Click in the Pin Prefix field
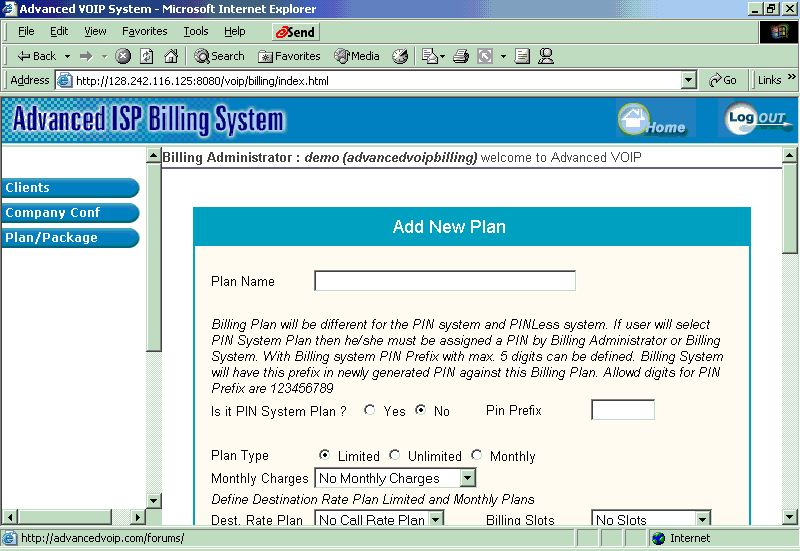The height and width of the screenshot is (551, 800). pyautogui.click(x=623, y=410)
